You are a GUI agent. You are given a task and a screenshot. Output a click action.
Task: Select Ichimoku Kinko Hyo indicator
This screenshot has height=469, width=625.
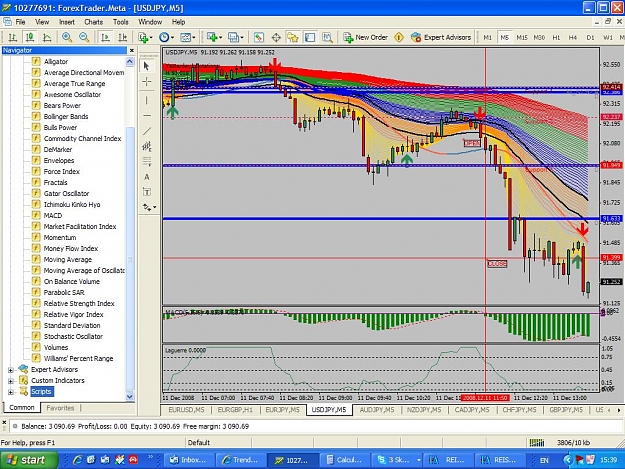click(72, 204)
